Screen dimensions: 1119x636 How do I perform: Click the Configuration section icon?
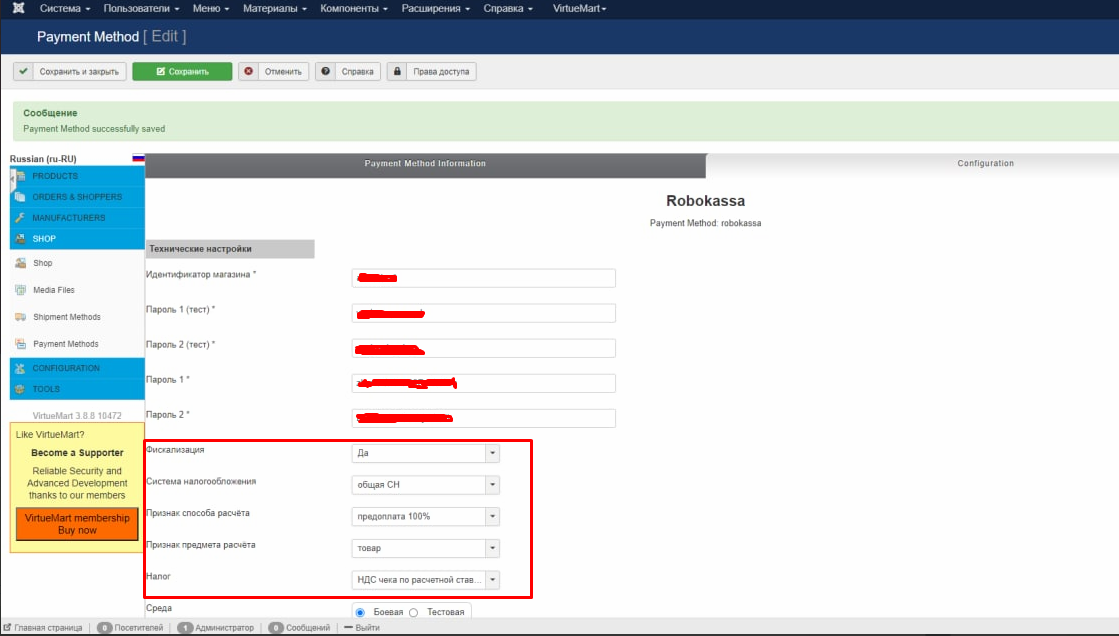point(20,368)
